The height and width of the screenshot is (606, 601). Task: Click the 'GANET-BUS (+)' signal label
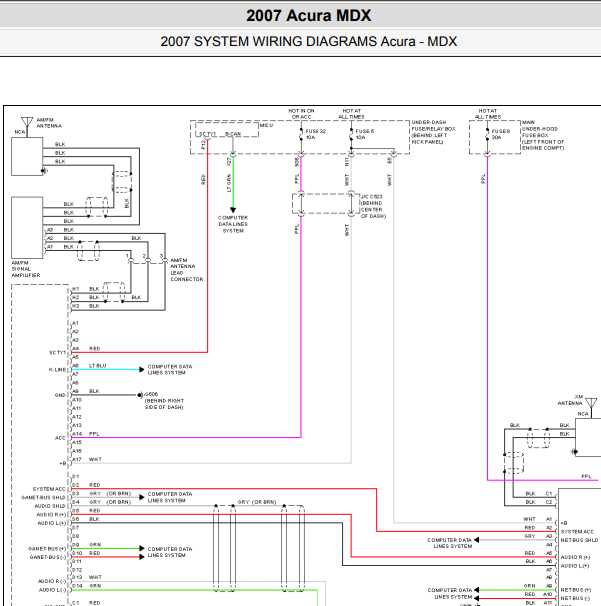tap(47, 549)
